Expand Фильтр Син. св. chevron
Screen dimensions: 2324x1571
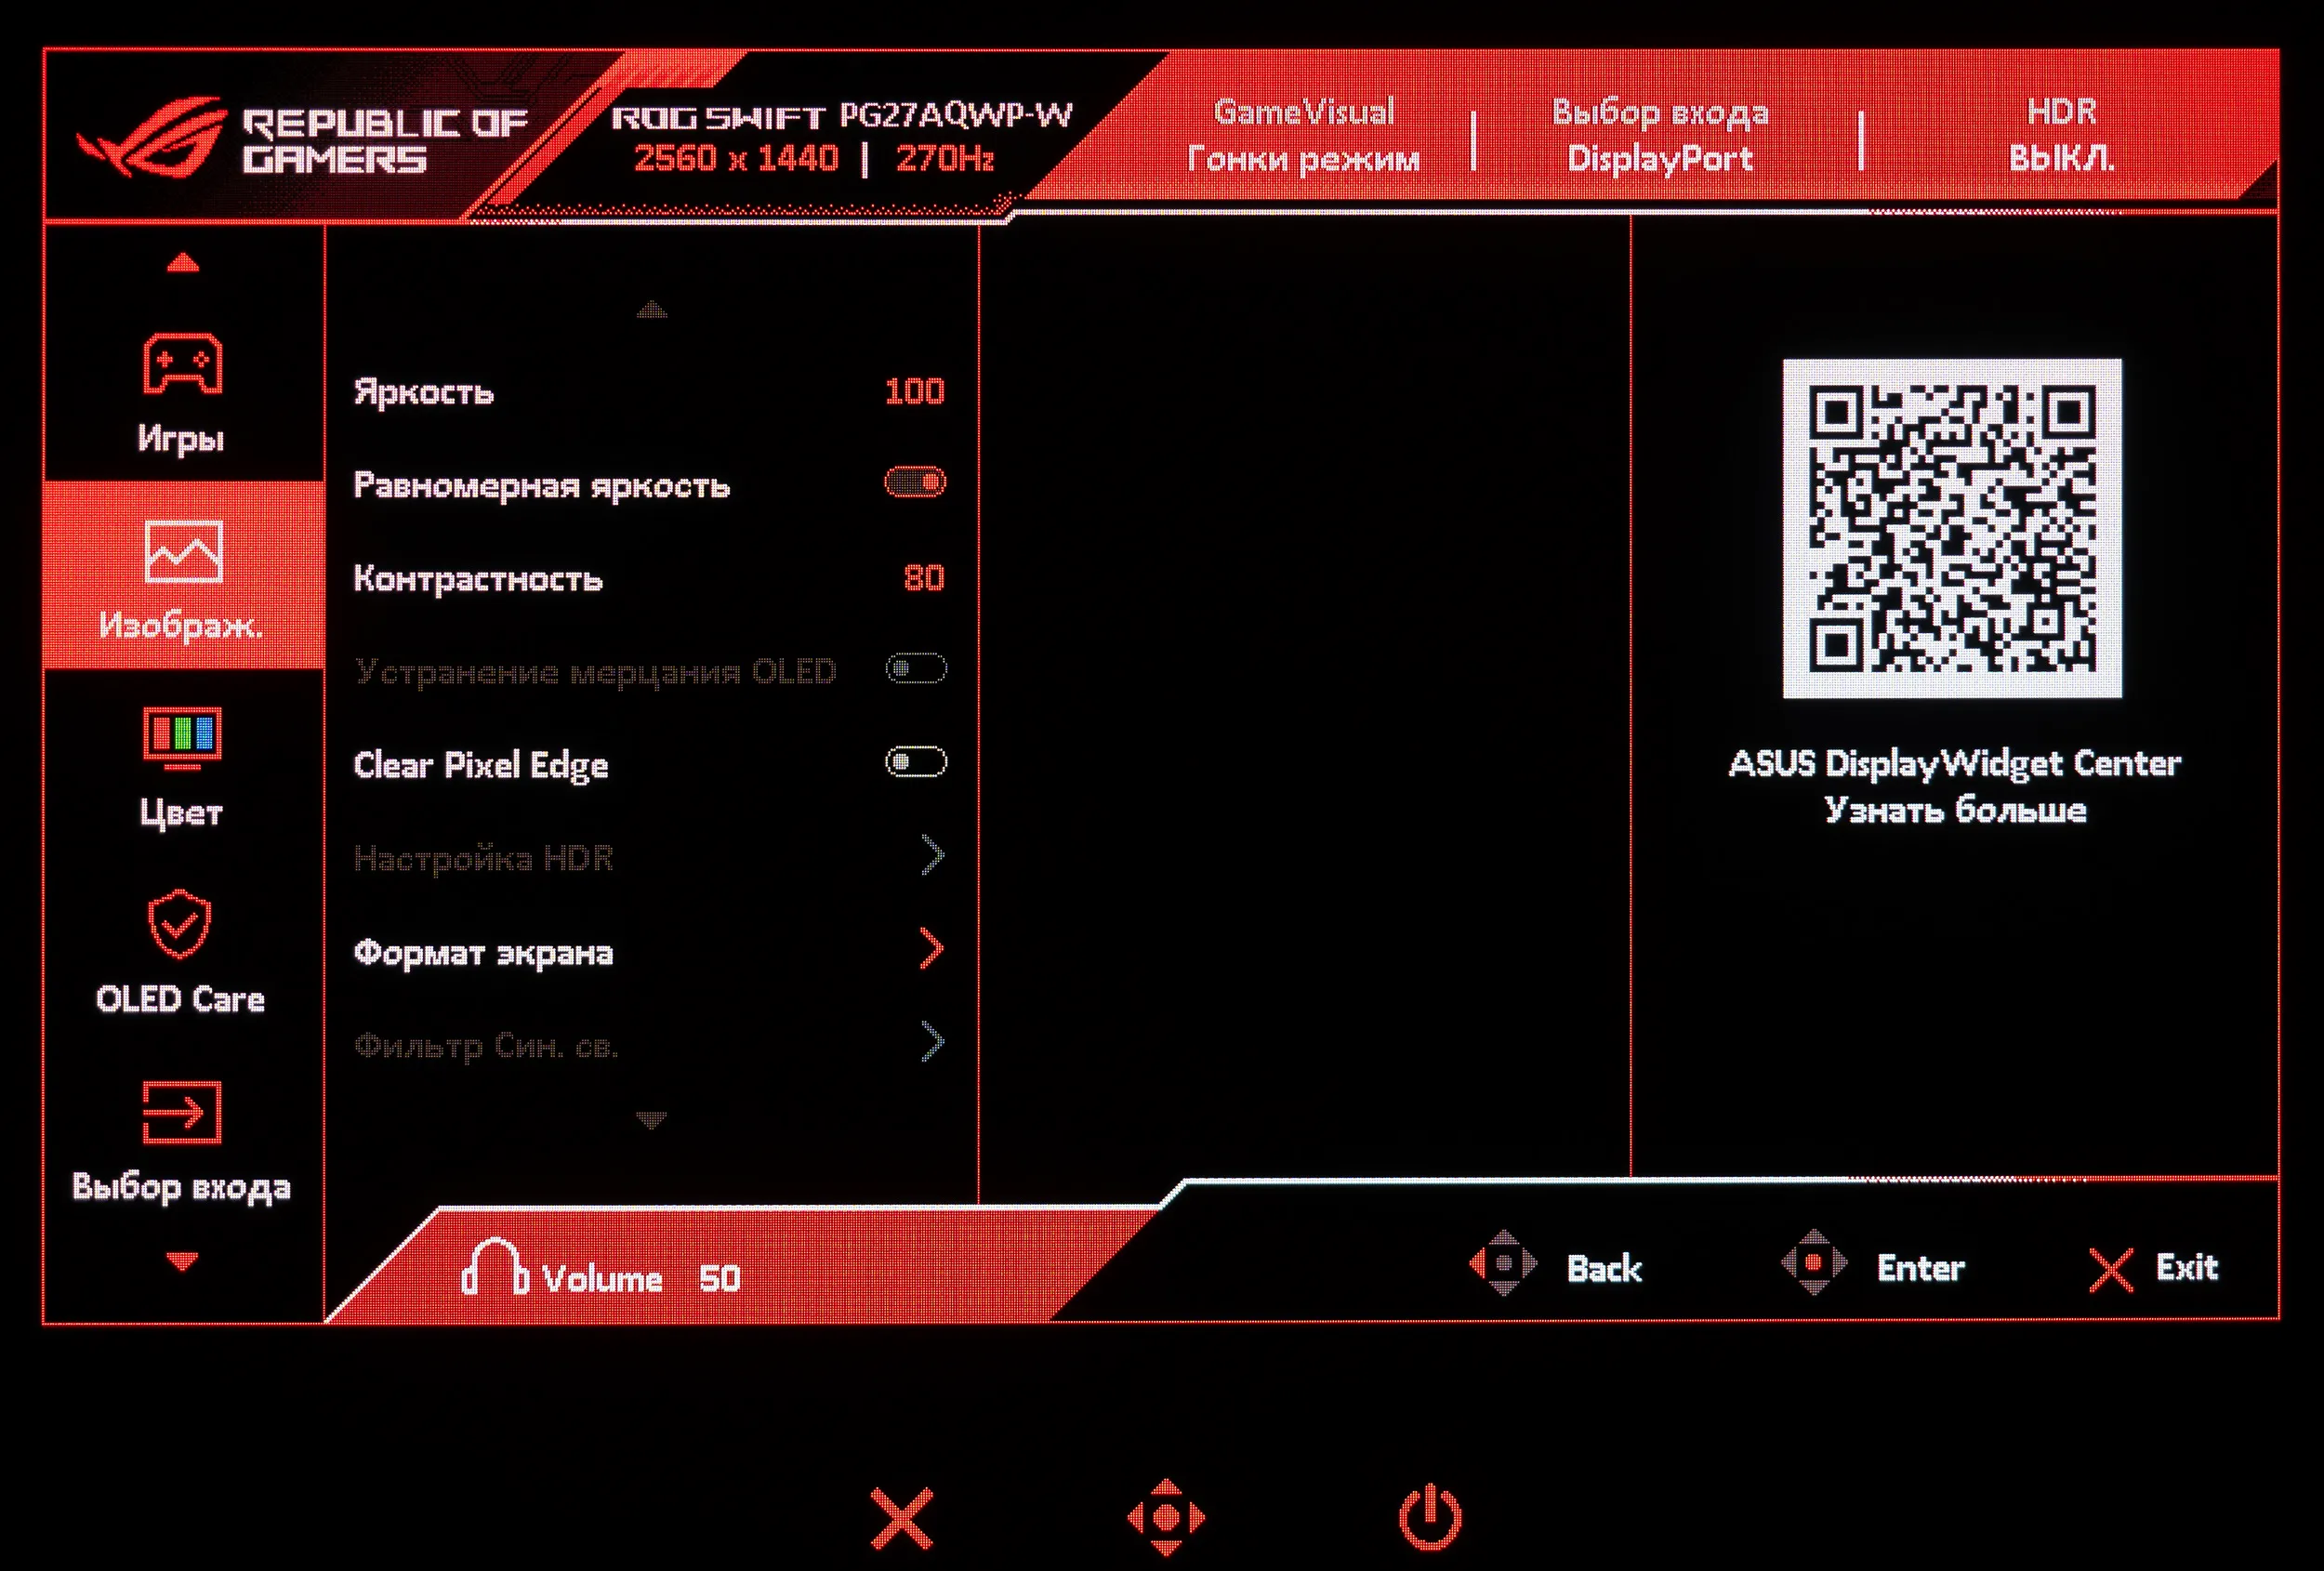(931, 1042)
